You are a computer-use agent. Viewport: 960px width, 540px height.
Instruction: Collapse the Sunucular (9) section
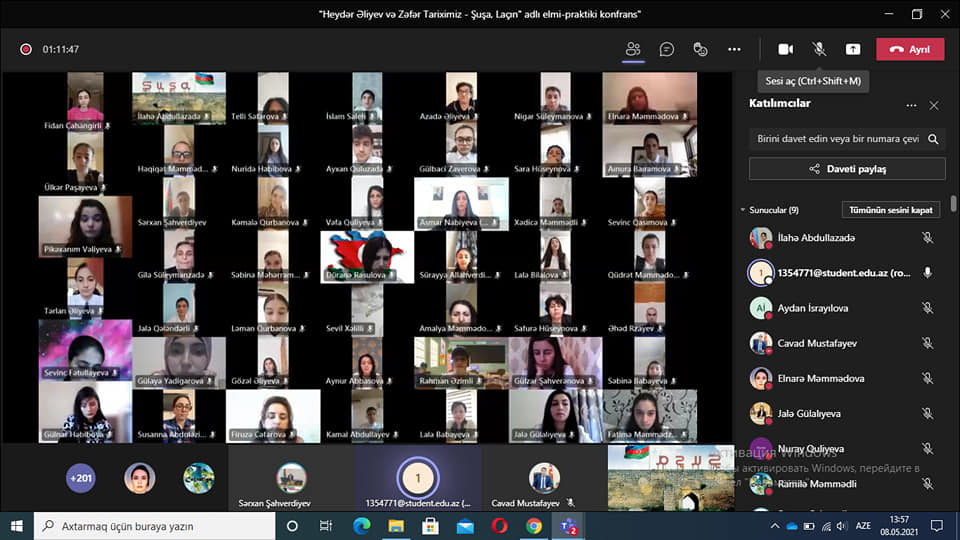coord(743,210)
